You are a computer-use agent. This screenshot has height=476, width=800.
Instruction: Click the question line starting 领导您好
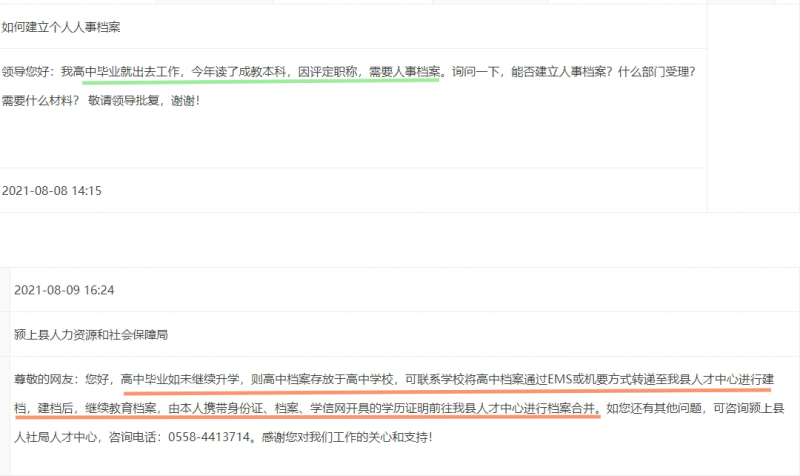click(348, 72)
